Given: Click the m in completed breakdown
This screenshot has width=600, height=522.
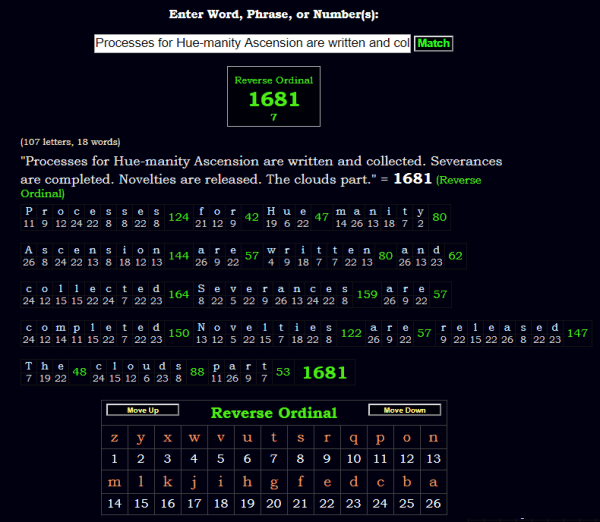Looking at the screenshot, I should [61, 328].
